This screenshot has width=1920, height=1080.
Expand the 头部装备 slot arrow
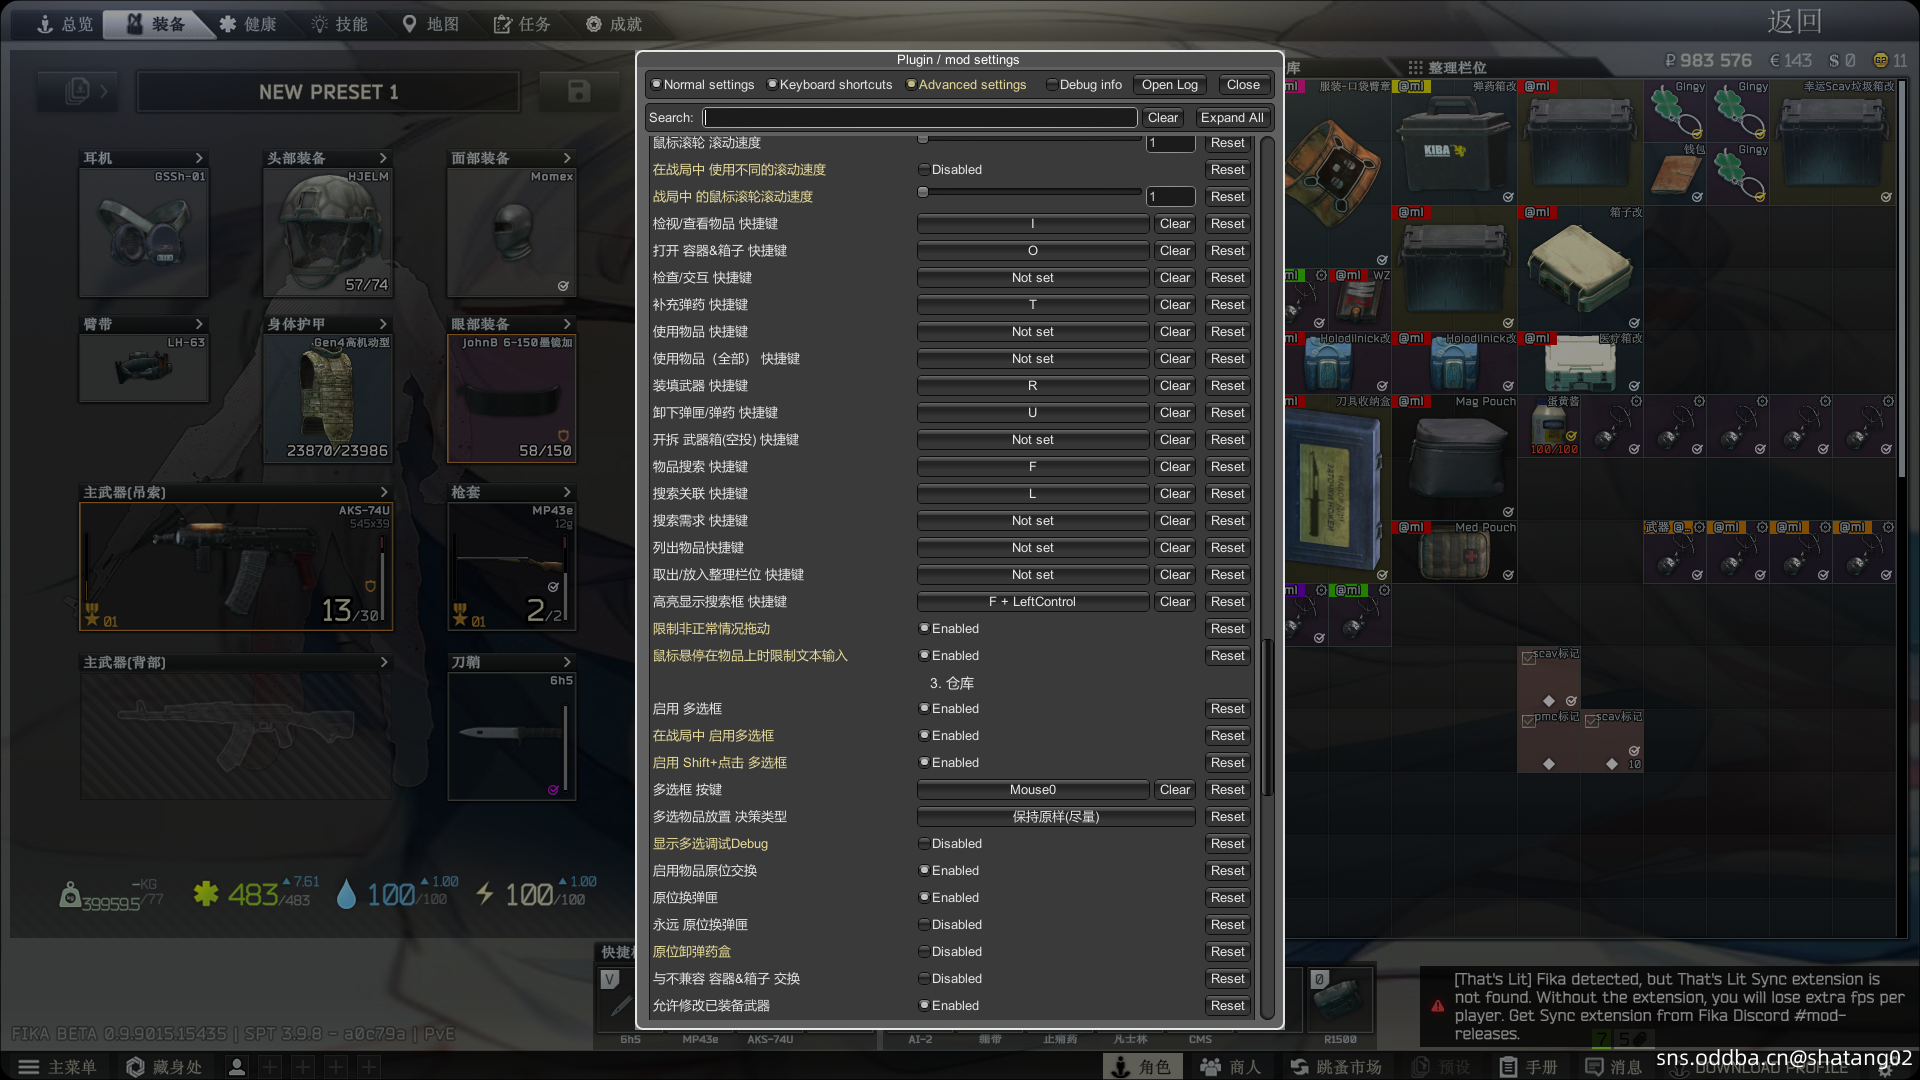pyautogui.click(x=383, y=158)
